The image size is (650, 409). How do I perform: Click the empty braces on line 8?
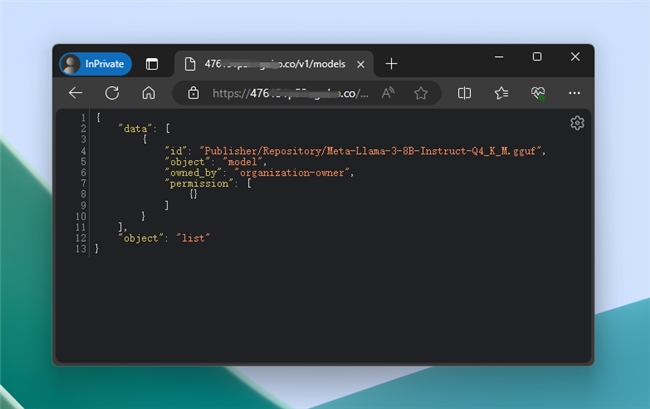193,194
